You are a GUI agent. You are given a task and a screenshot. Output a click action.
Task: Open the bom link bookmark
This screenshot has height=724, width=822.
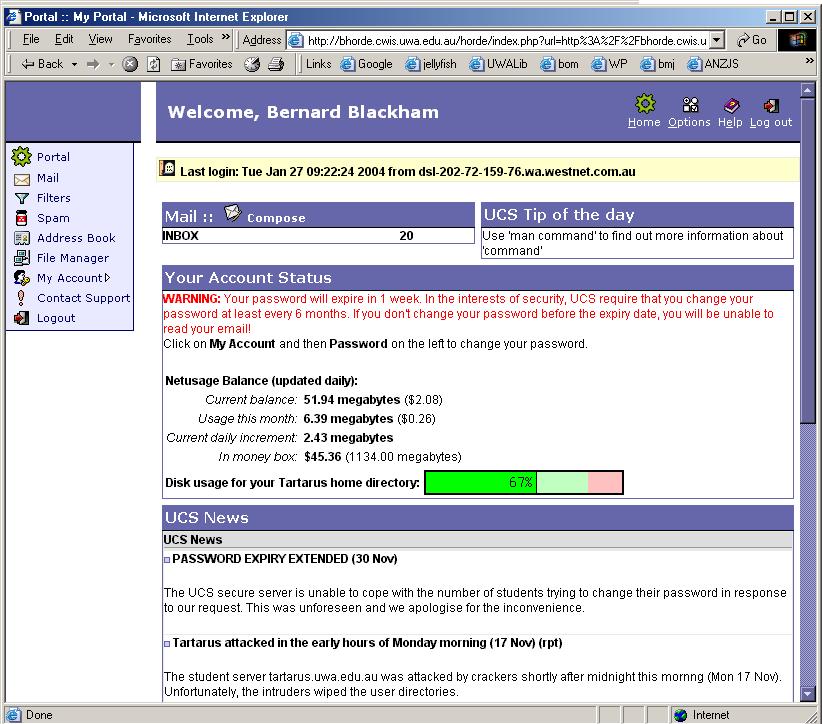[x=559, y=64]
